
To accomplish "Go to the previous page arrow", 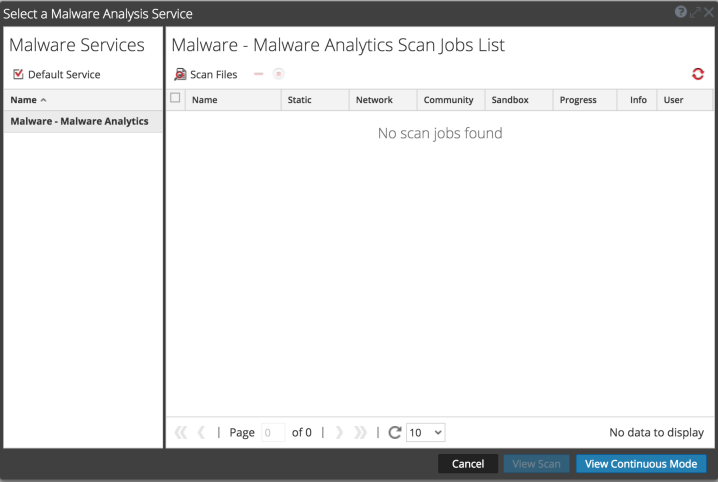I will [x=201, y=432].
